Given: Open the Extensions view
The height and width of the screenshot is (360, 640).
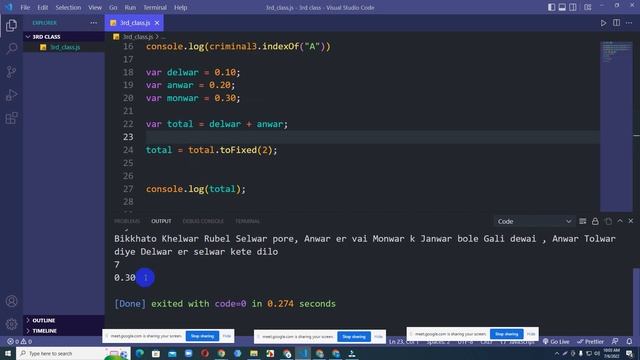Looking at the screenshot, I should pyautogui.click(x=11, y=118).
